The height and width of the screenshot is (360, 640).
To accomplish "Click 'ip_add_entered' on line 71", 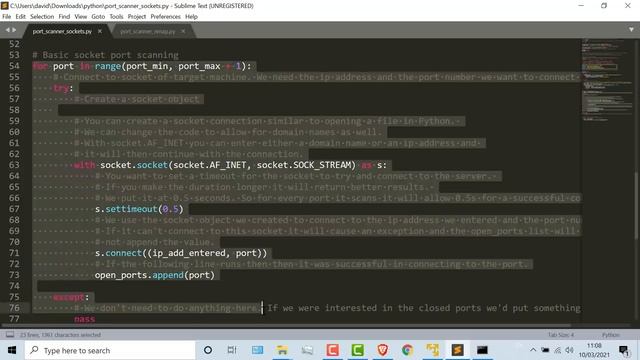I will tap(189, 253).
